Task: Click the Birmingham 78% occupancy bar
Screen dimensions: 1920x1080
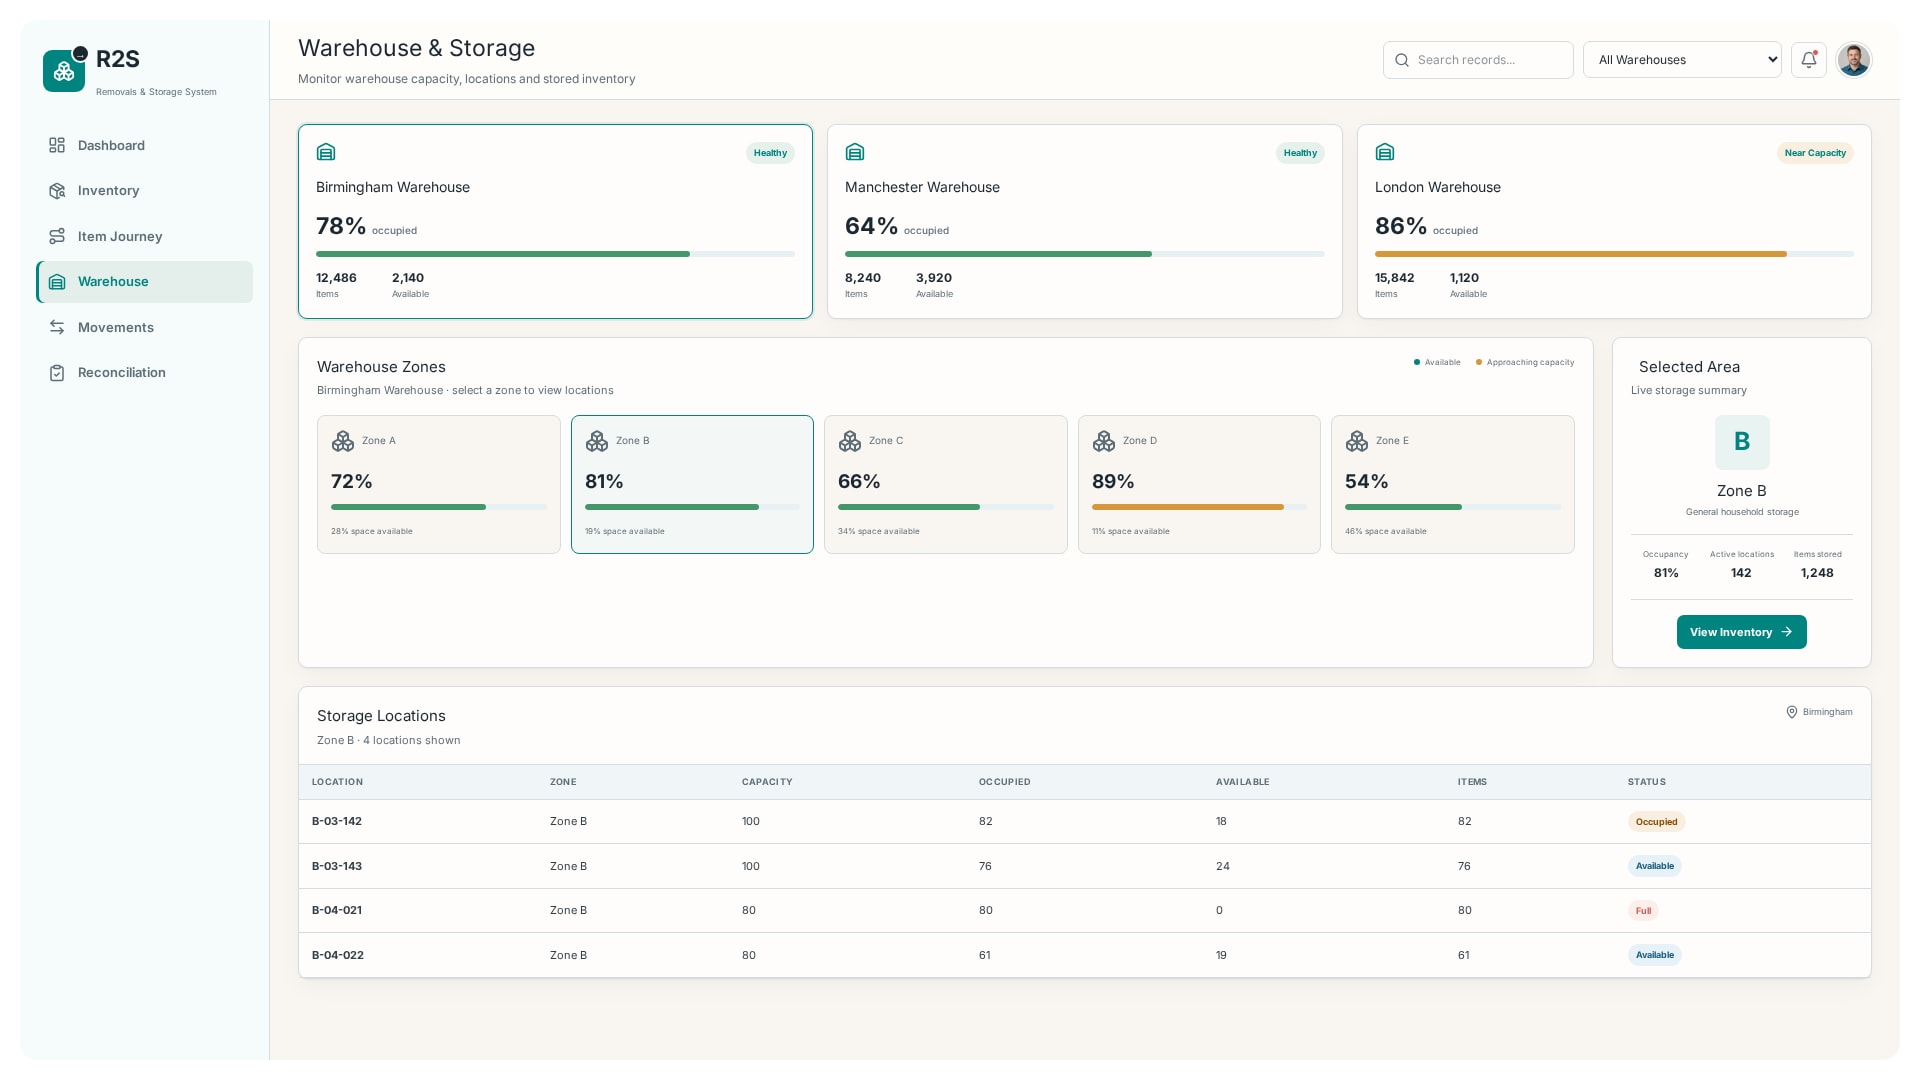Action: [555, 254]
